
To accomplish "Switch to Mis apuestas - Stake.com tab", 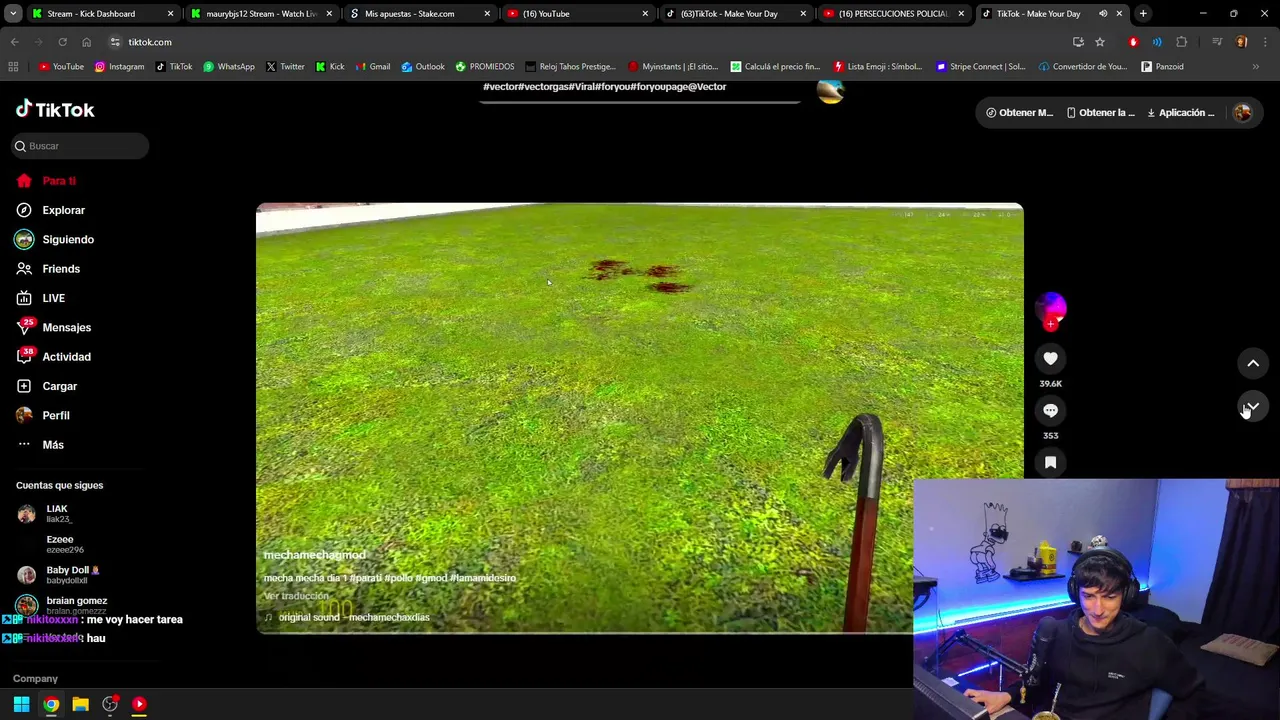I will (420, 14).
